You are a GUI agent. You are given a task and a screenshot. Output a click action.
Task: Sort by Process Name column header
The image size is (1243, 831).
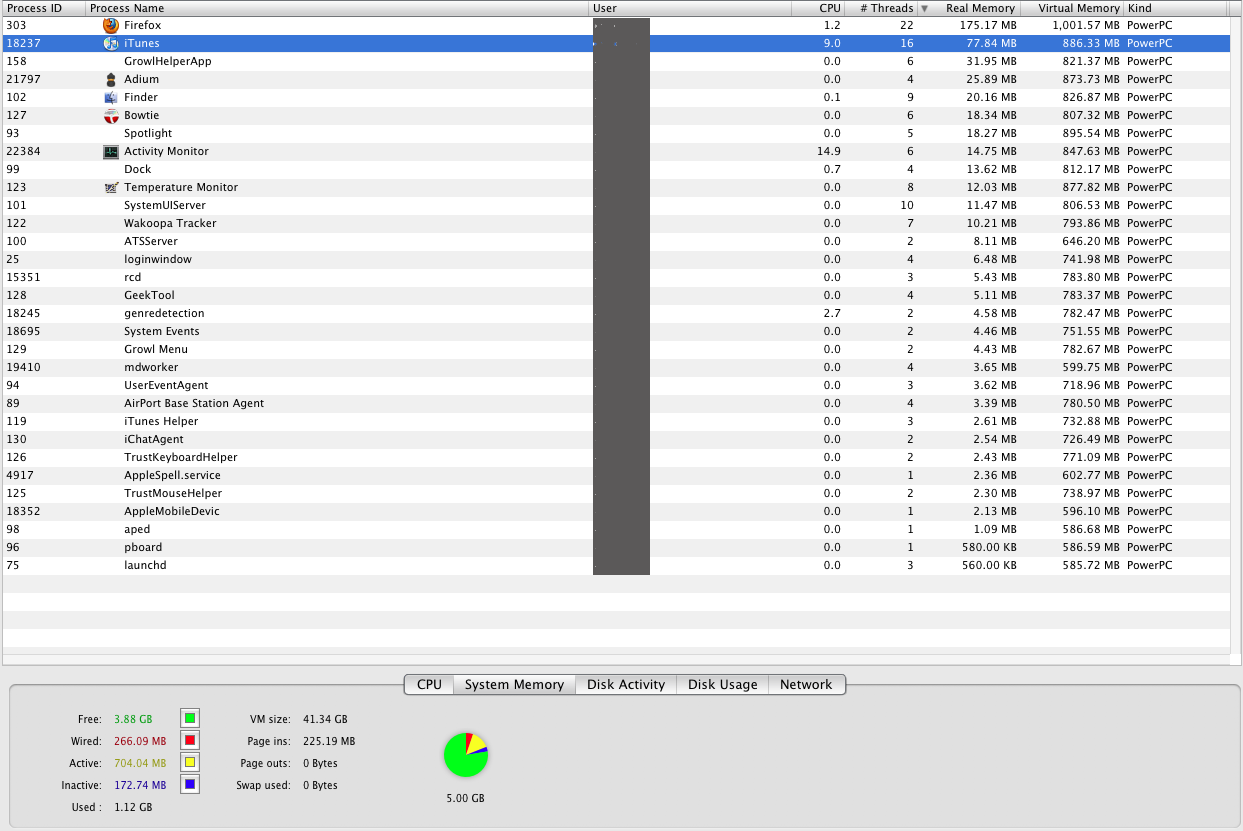[x=338, y=8]
